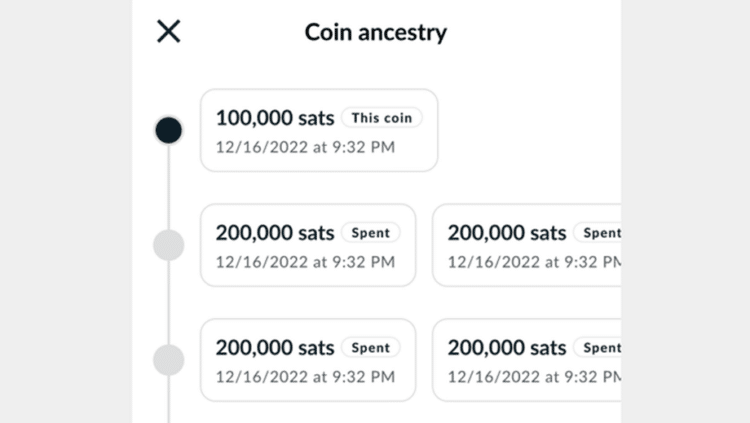Open the left 200,000 sats card, bottom row

pyautogui.click(x=307, y=360)
